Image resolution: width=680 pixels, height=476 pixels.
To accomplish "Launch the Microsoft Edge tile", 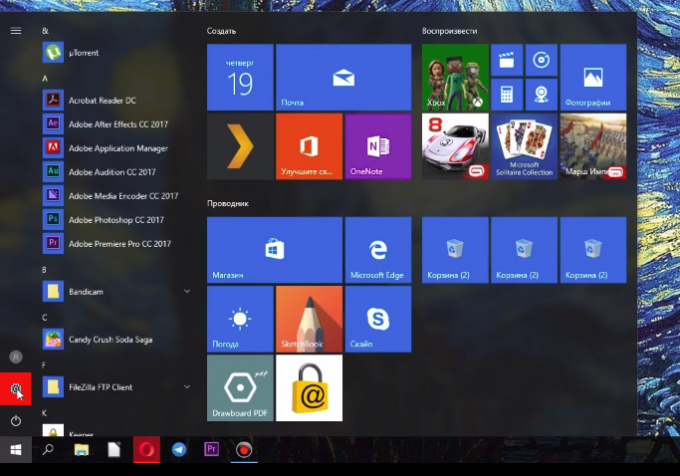I will tap(378, 250).
